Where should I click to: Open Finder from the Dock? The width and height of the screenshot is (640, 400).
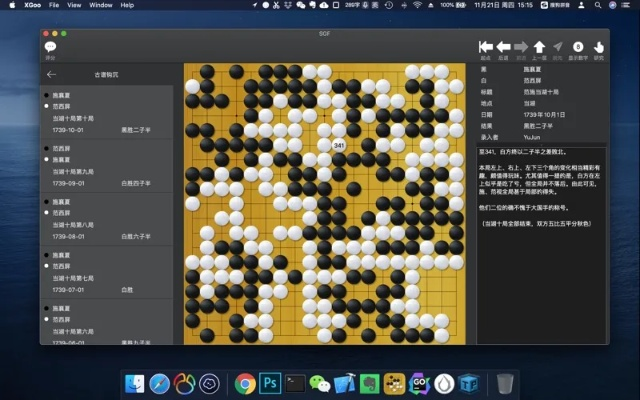point(135,384)
